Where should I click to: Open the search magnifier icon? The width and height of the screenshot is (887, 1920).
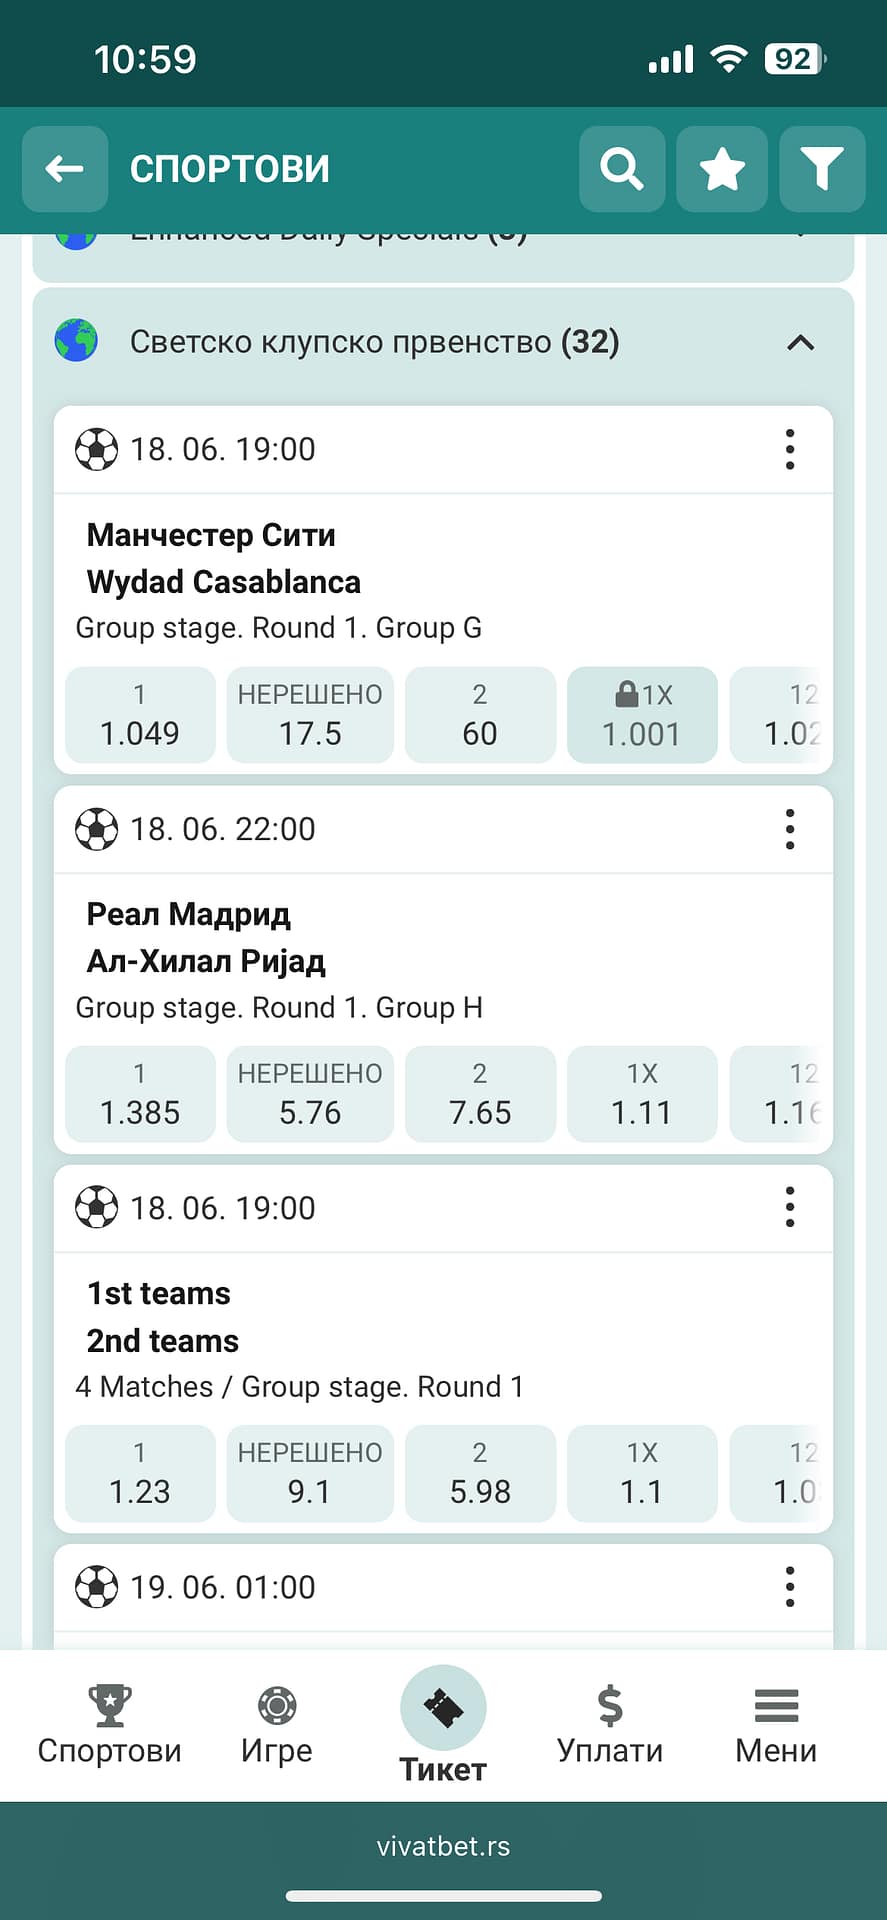click(621, 169)
